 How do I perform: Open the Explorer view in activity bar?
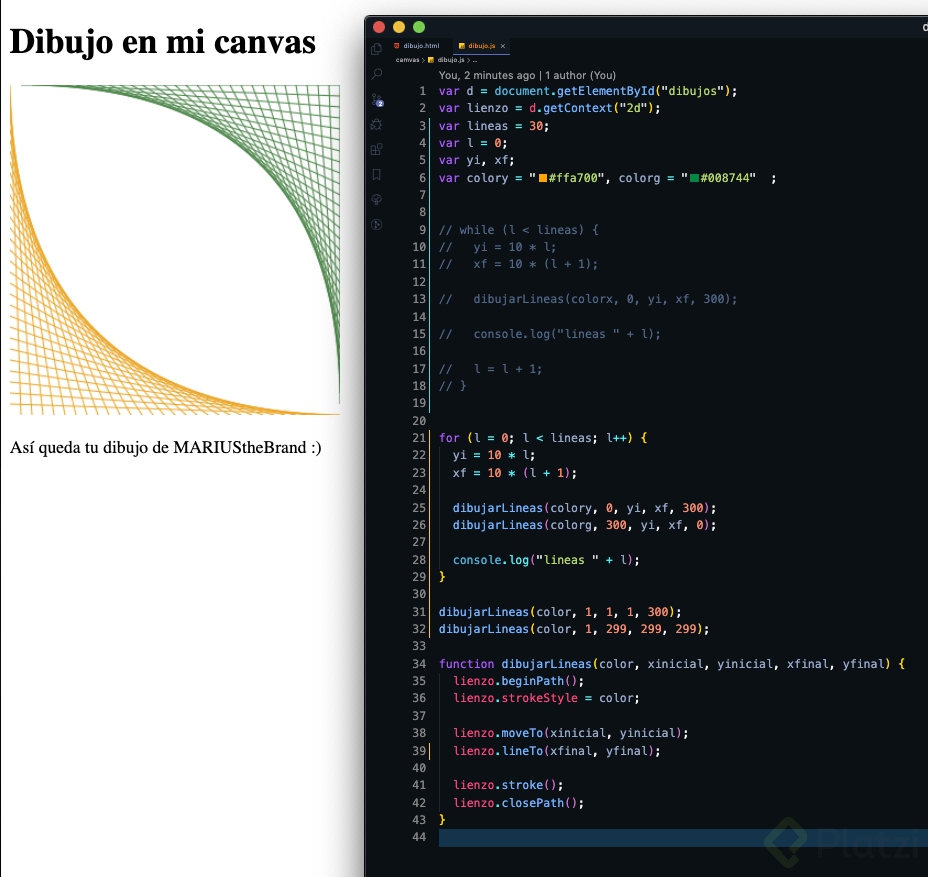pos(376,49)
